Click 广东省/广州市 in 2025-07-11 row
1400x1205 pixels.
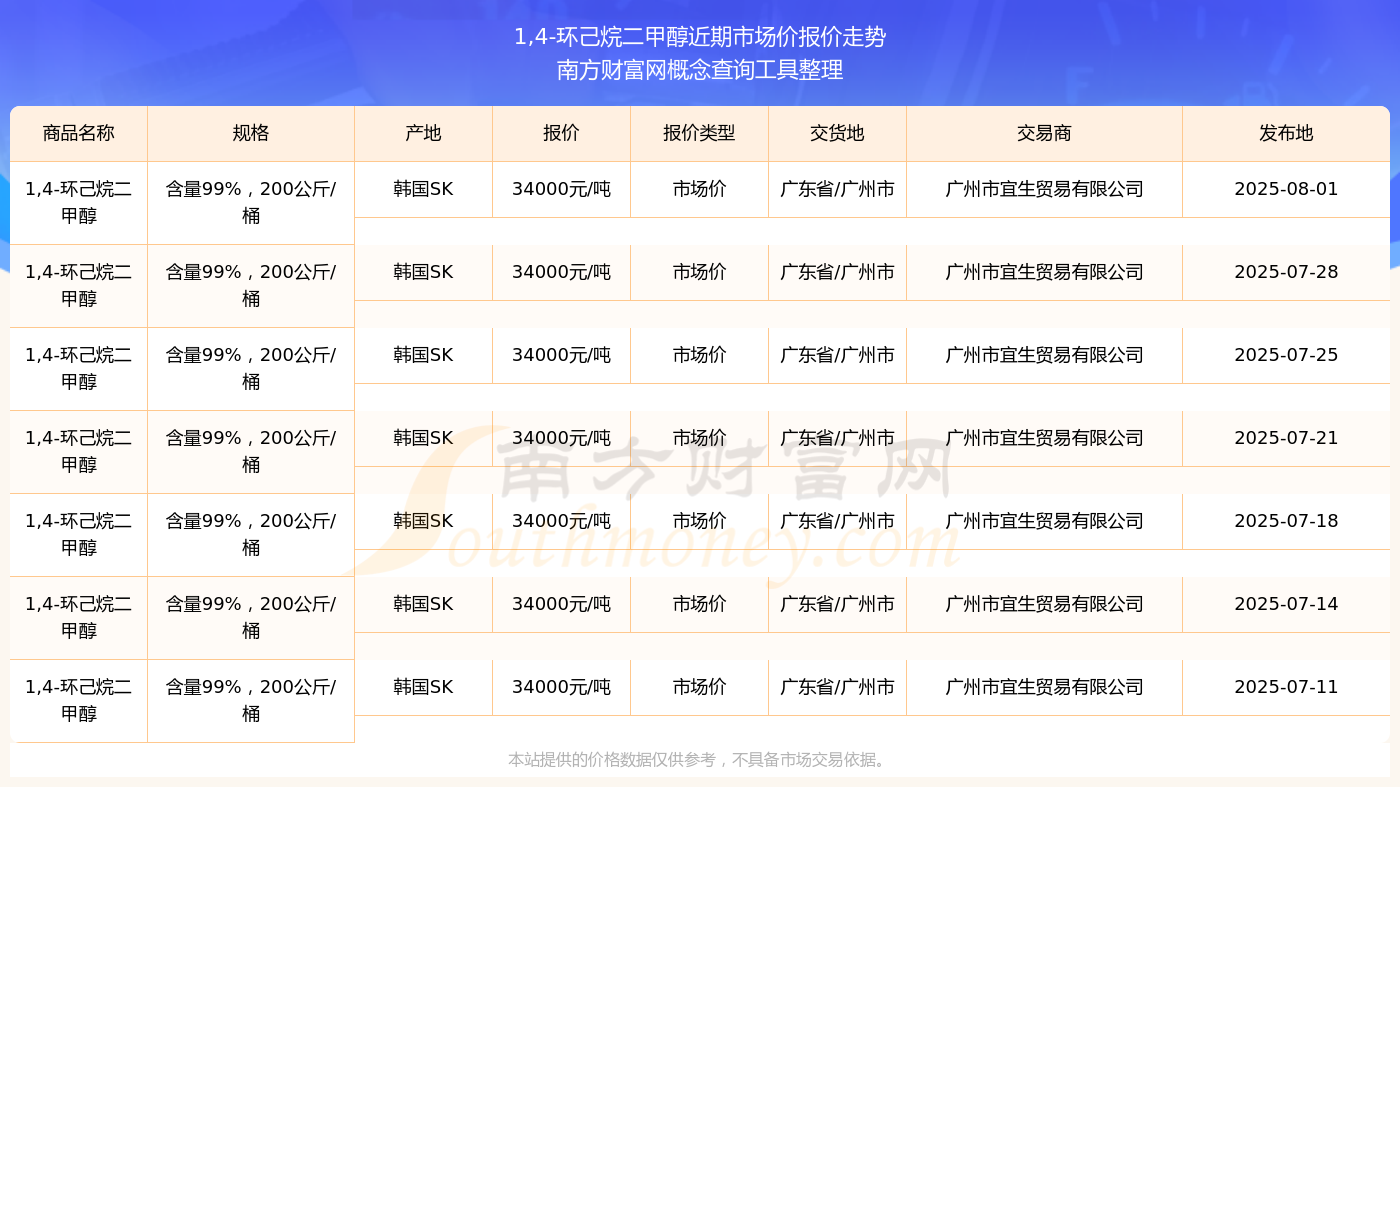point(837,687)
